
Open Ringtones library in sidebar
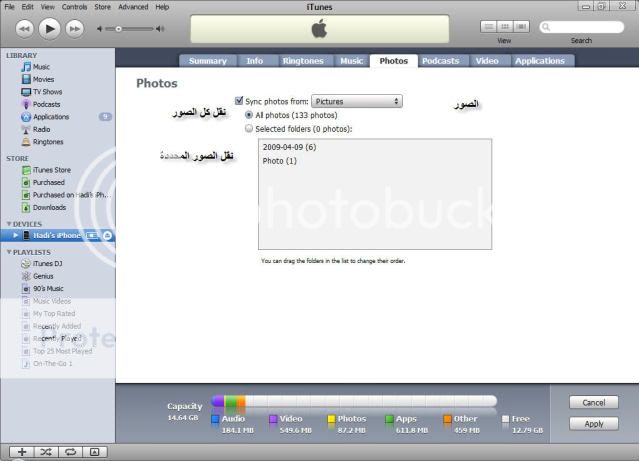48,142
